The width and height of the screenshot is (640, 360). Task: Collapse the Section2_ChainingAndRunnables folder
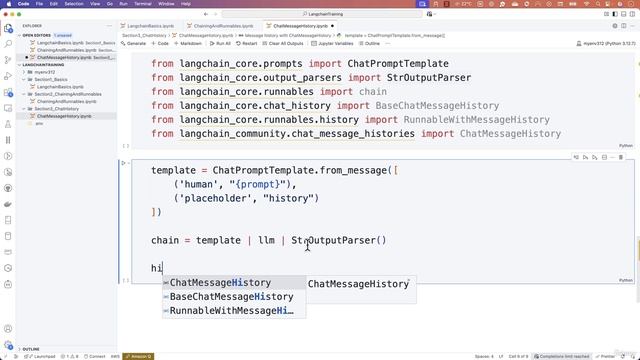pos(24,94)
